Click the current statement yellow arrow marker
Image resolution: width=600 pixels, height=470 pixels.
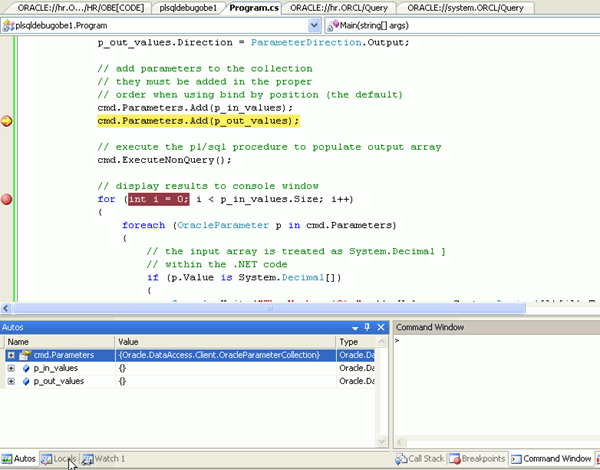tap(7, 121)
